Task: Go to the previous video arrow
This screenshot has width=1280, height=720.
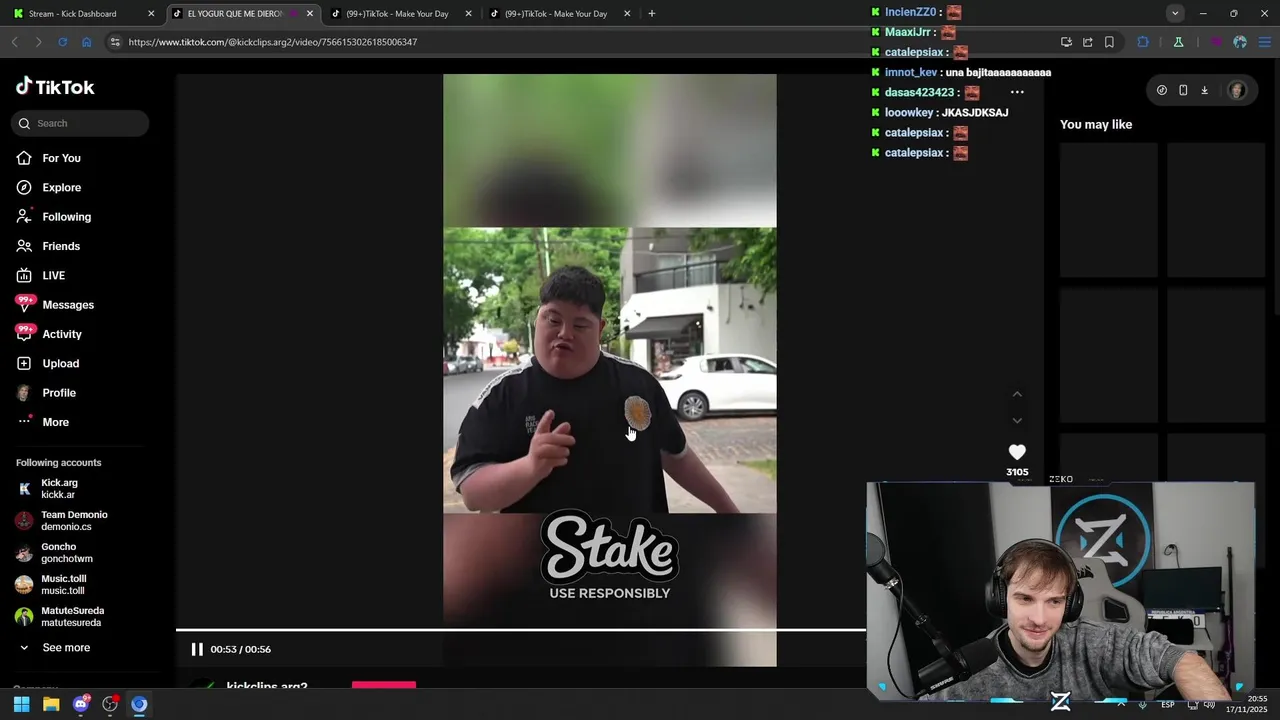Action: click(x=1017, y=394)
